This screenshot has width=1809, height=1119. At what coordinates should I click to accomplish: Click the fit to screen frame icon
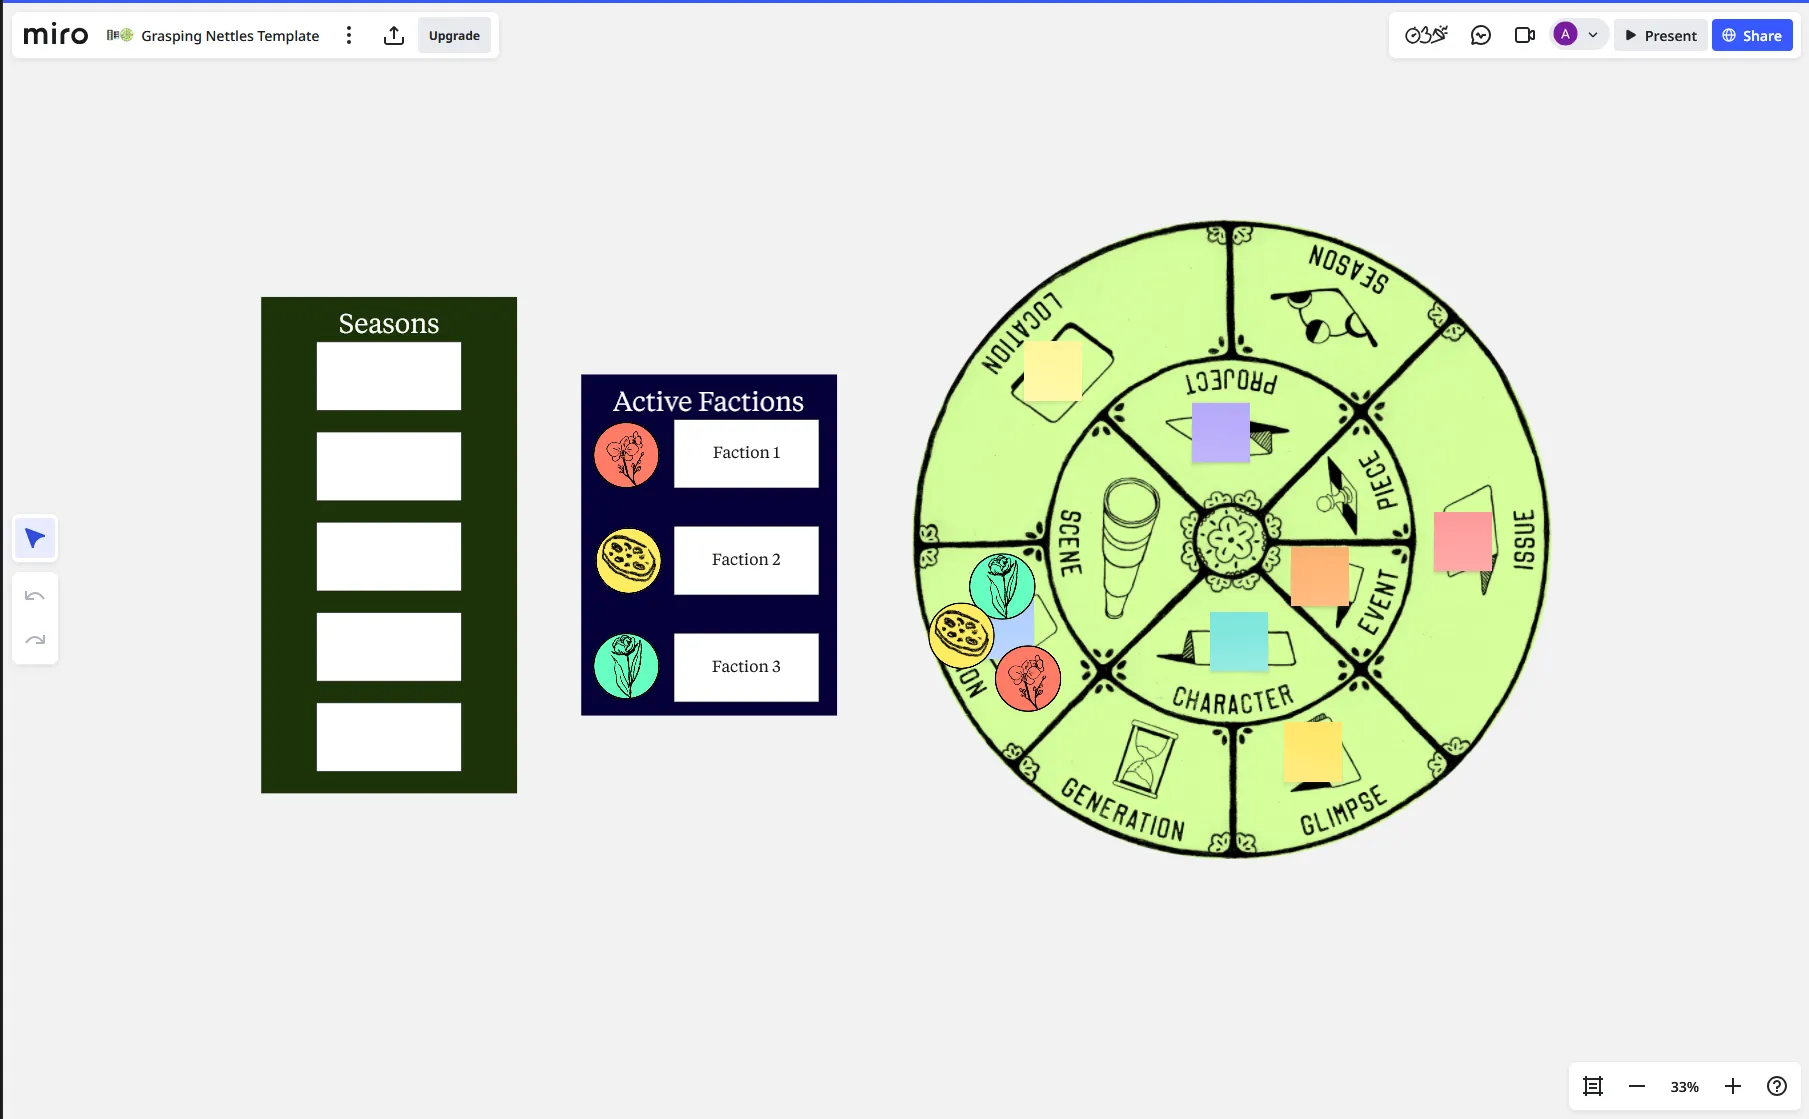tap(1593, 1086)
